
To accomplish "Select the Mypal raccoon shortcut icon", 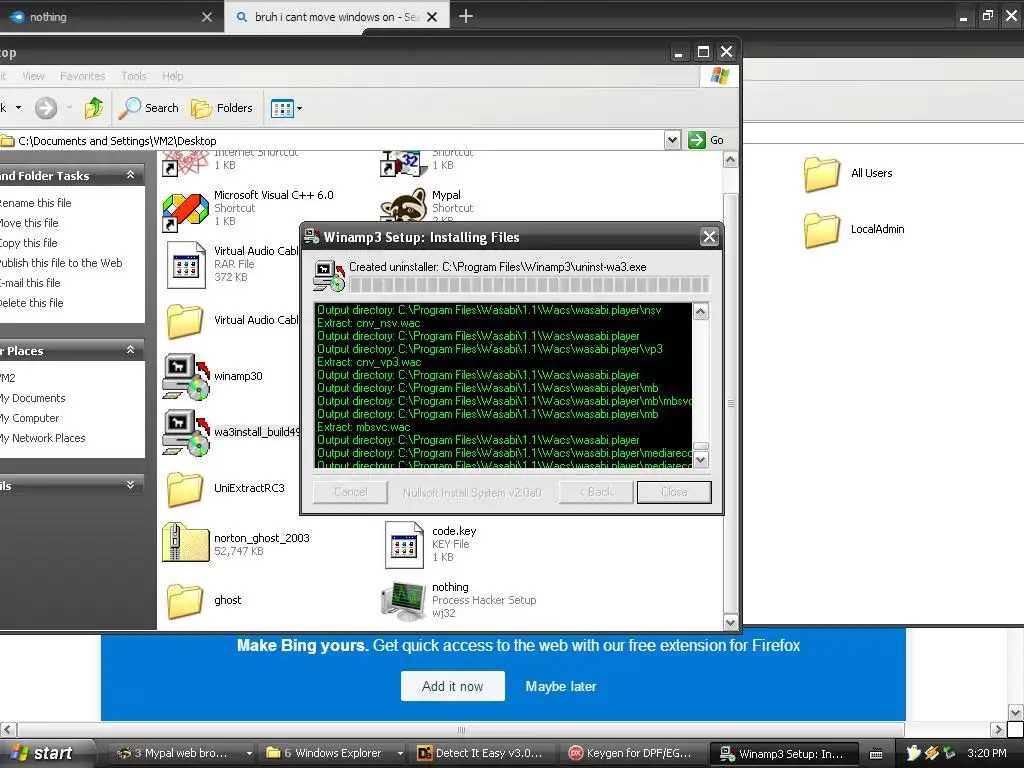I will [404, 205].
